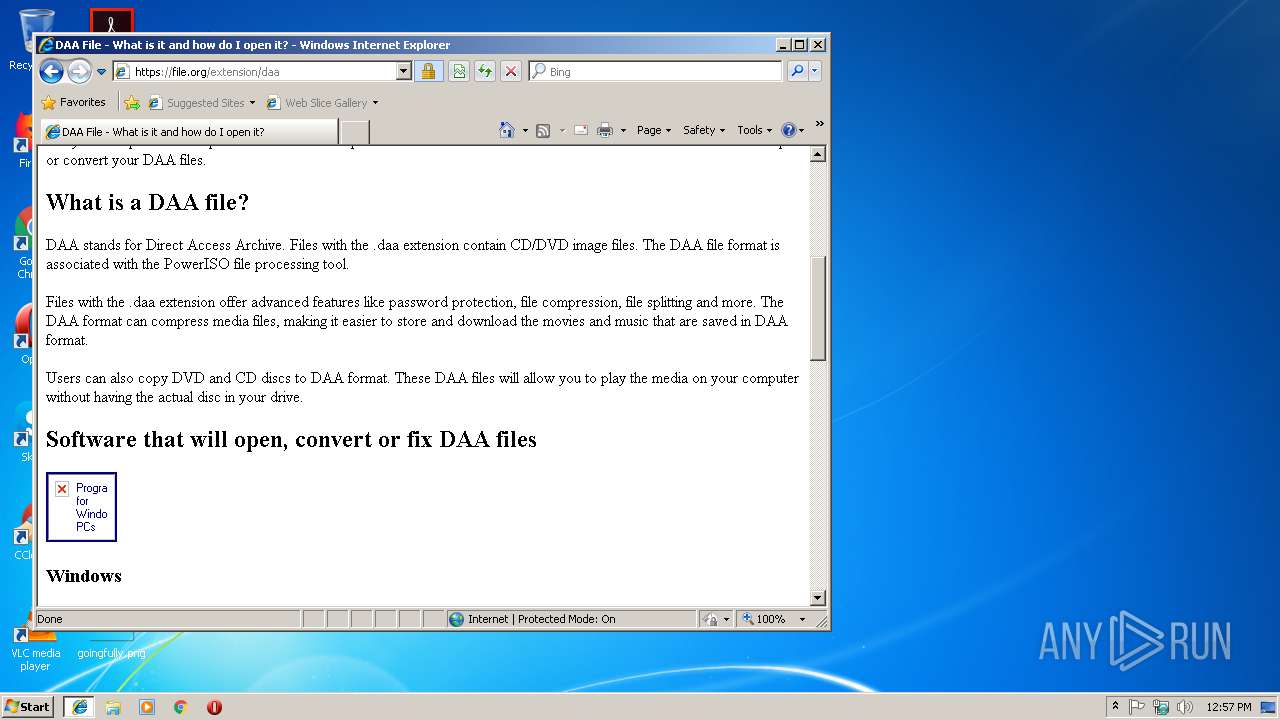The height and width of the screenshot is (720, 1280).
Task: Select the DAA File browser tab
Action: [x=189, y=132]
